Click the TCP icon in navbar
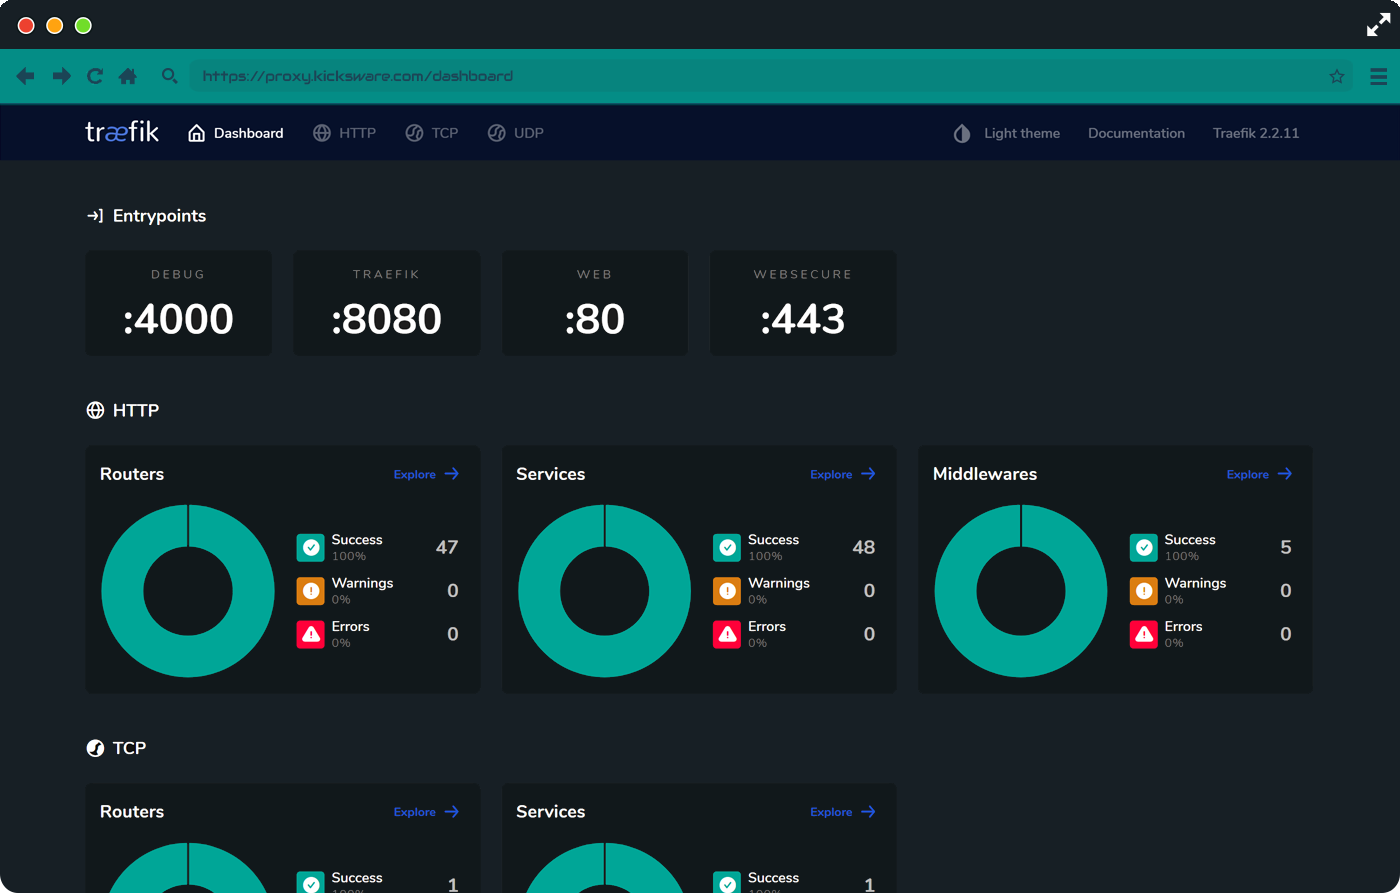This screenshot has height=893, width=1400. pyautogui.click(x=414, y=133)
